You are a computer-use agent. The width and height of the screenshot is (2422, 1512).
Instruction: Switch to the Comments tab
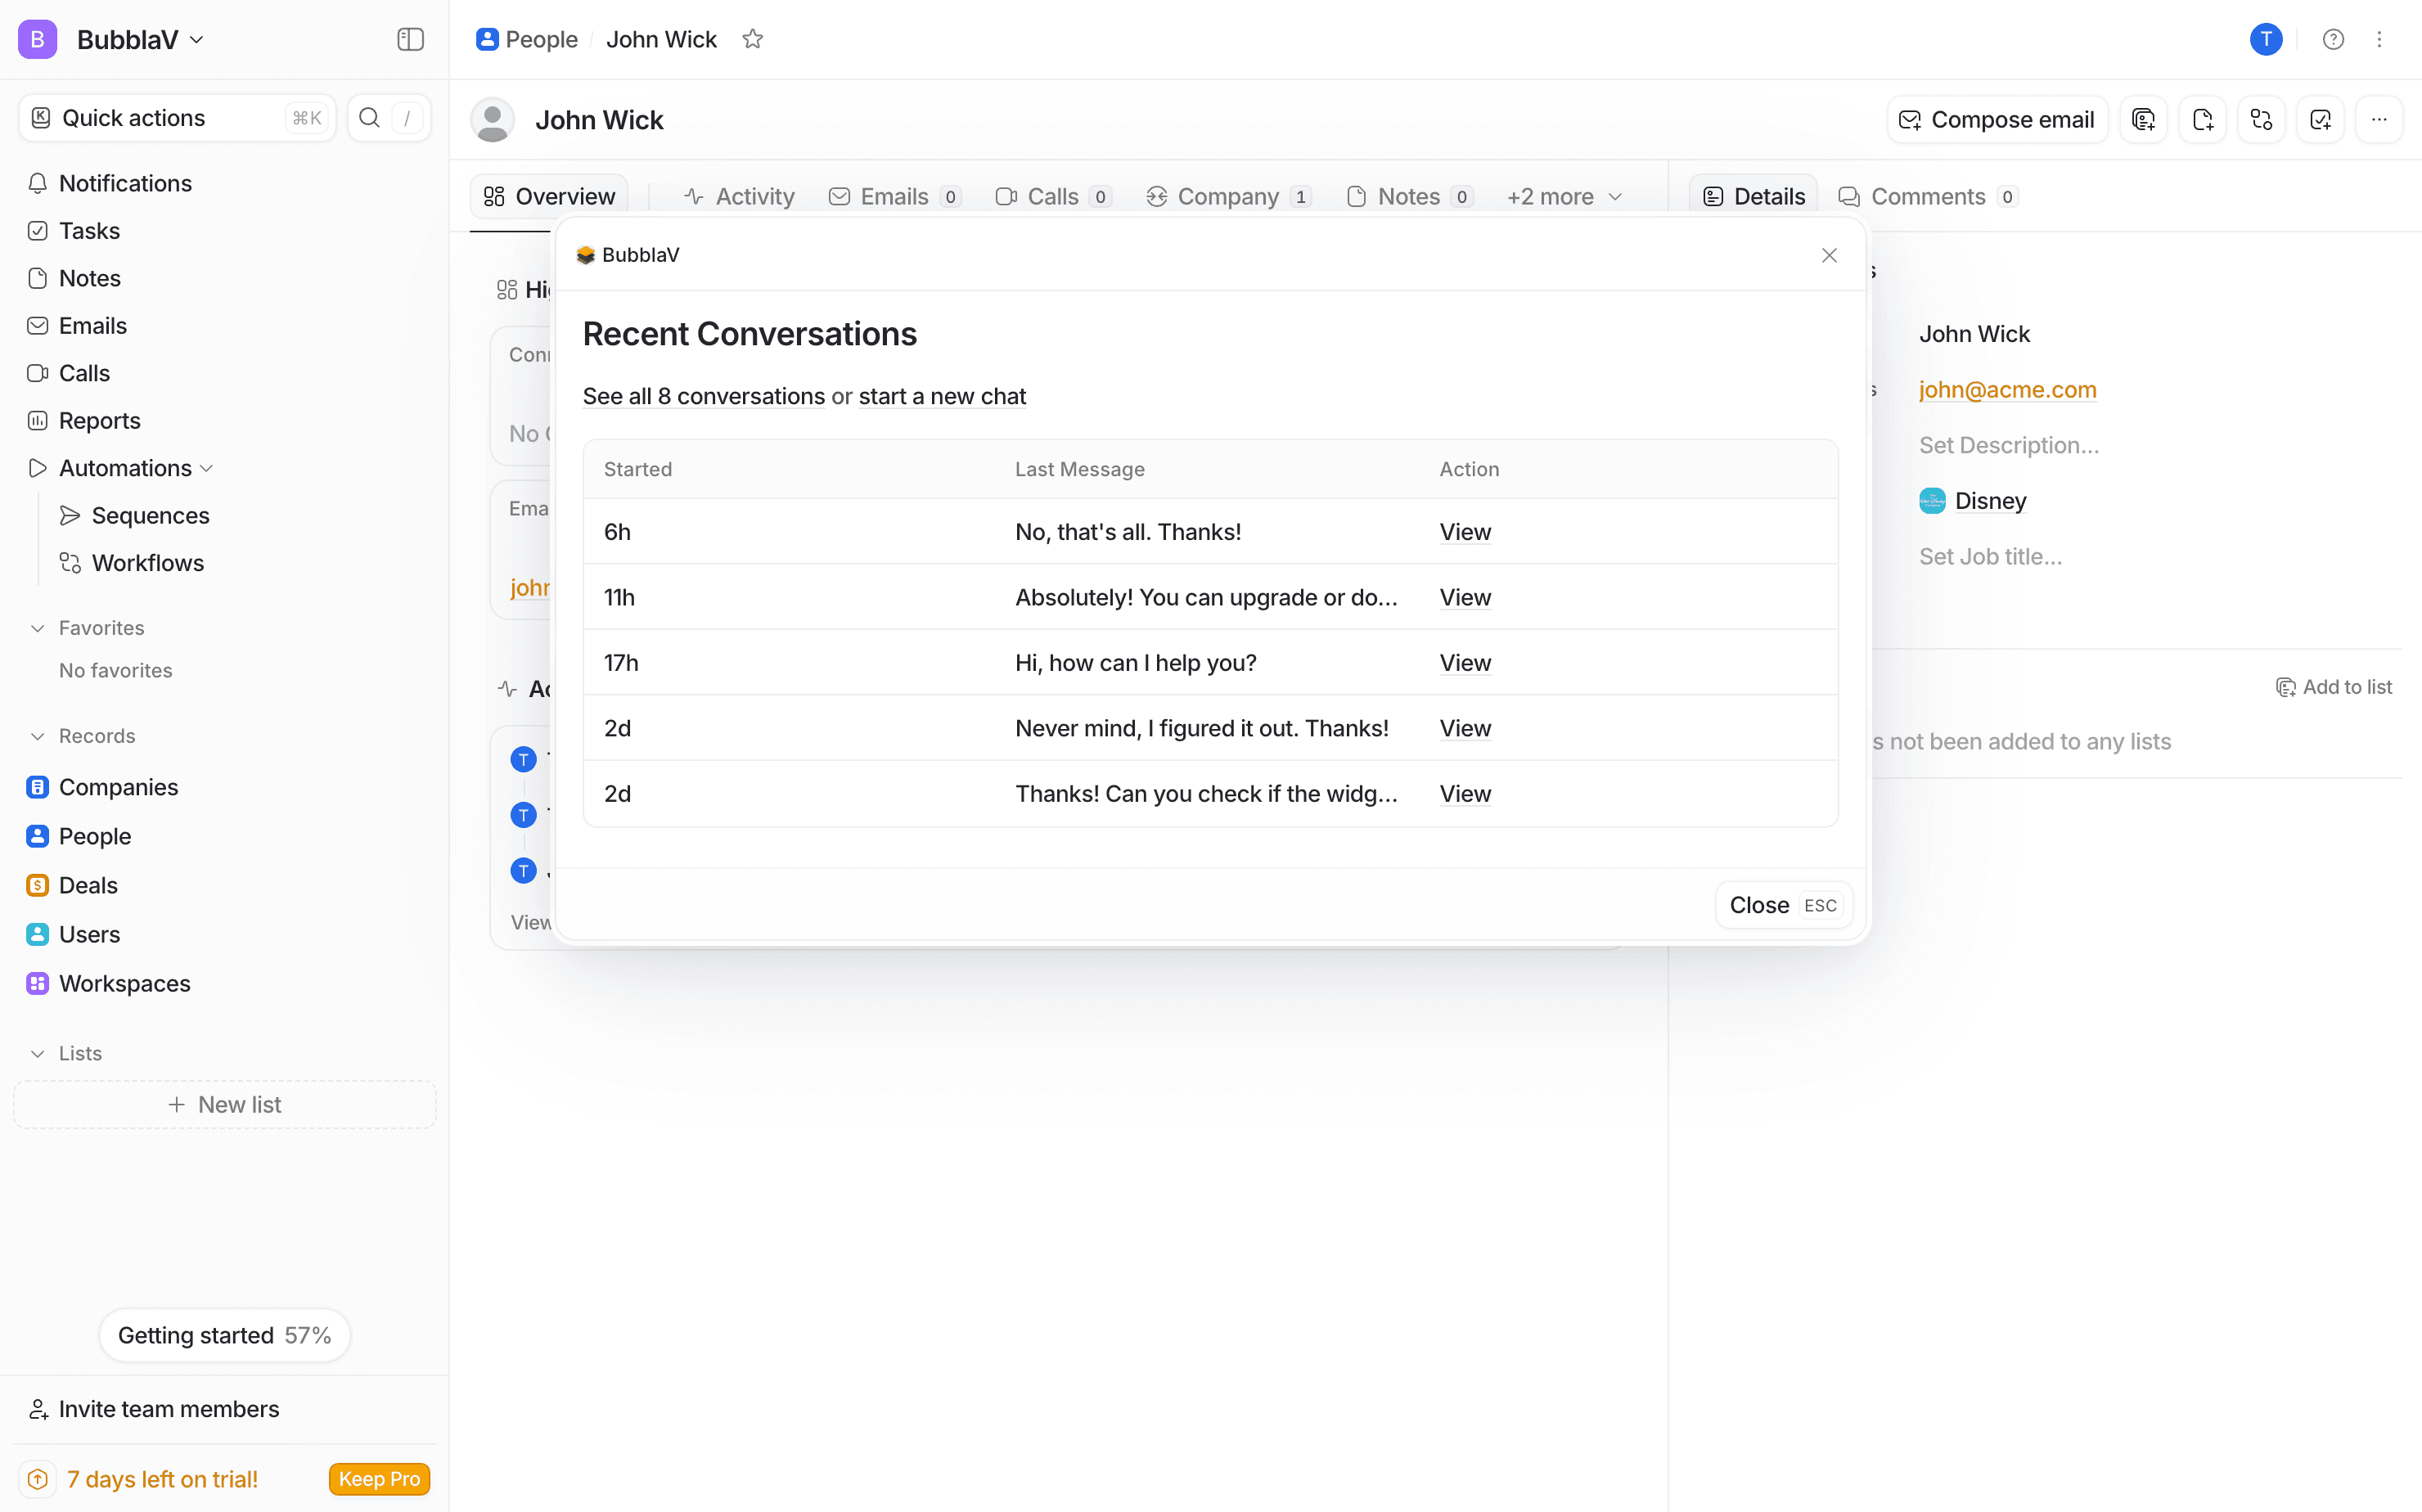[x=1927, y=197]
